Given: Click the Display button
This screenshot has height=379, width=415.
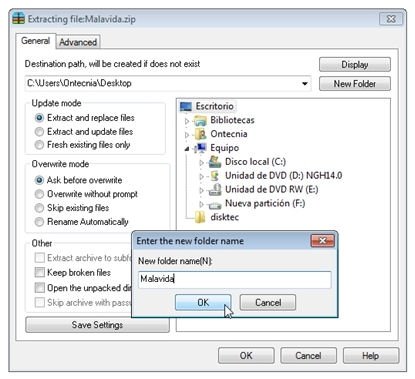Looking at the screenshot, I should click(x=355, y=65).
